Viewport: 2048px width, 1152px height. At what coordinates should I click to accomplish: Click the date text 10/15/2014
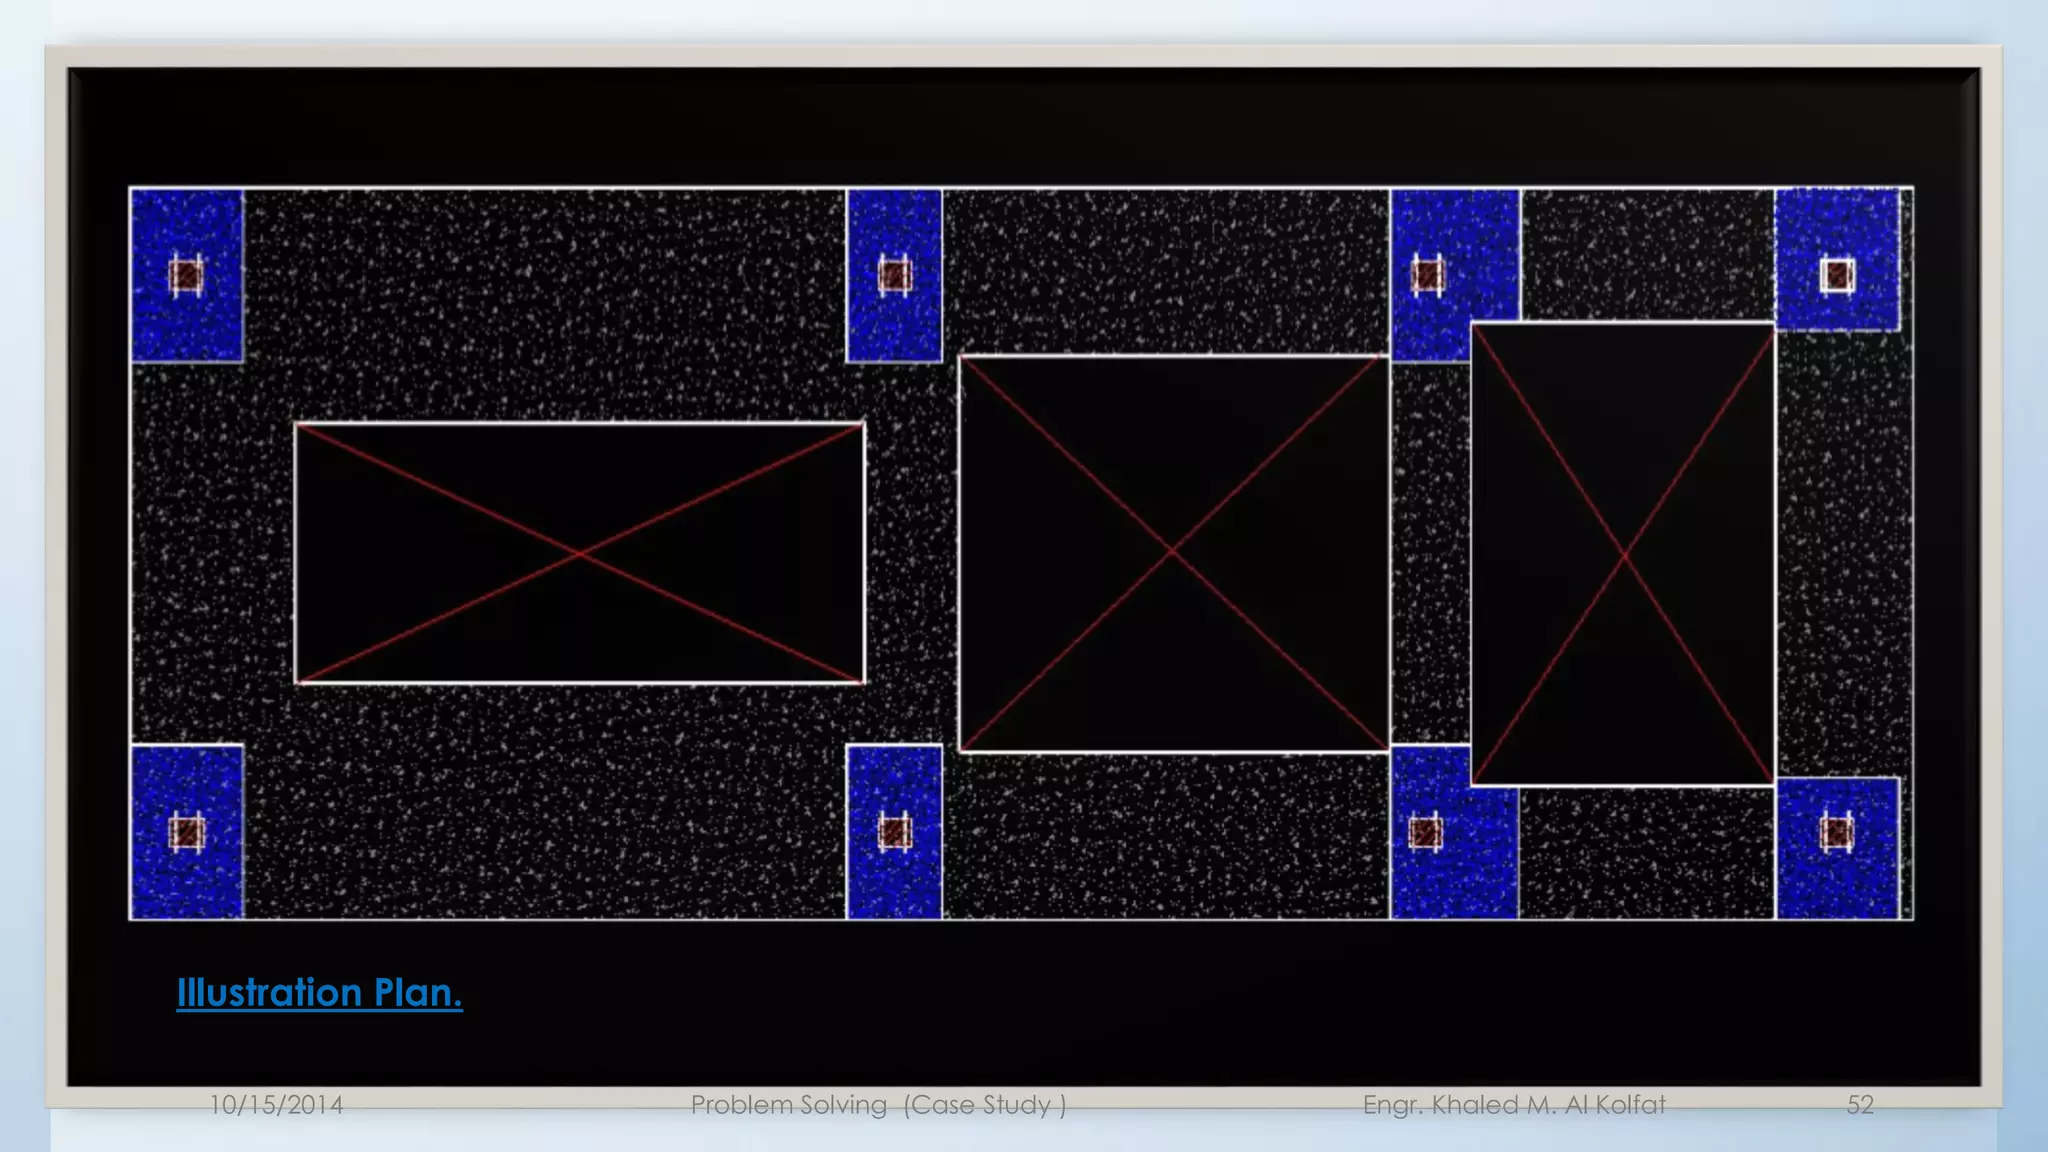(x=276, y=1105)
